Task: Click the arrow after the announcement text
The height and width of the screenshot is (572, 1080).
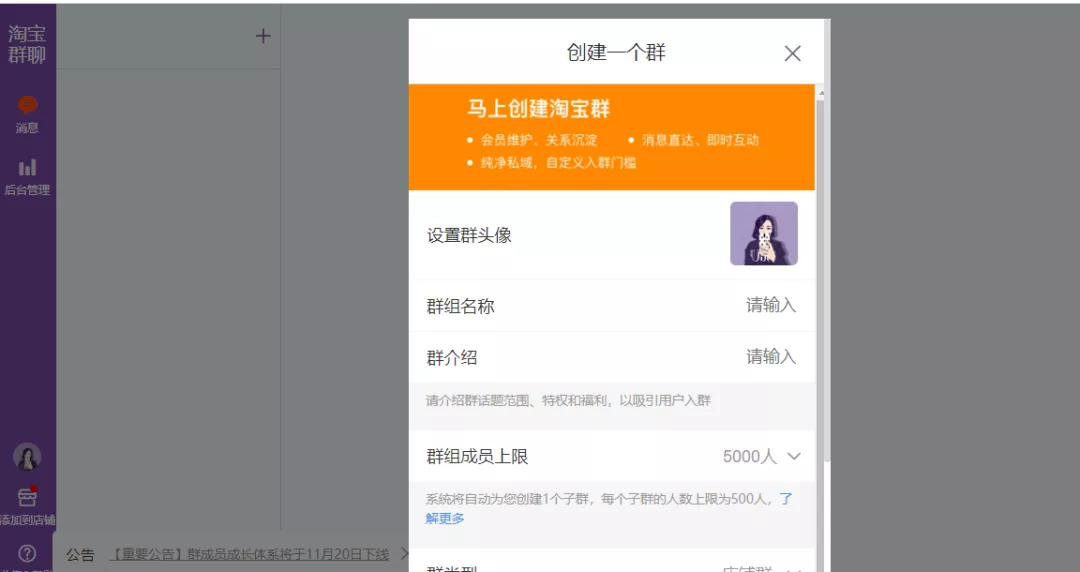Action: [403, 553]
